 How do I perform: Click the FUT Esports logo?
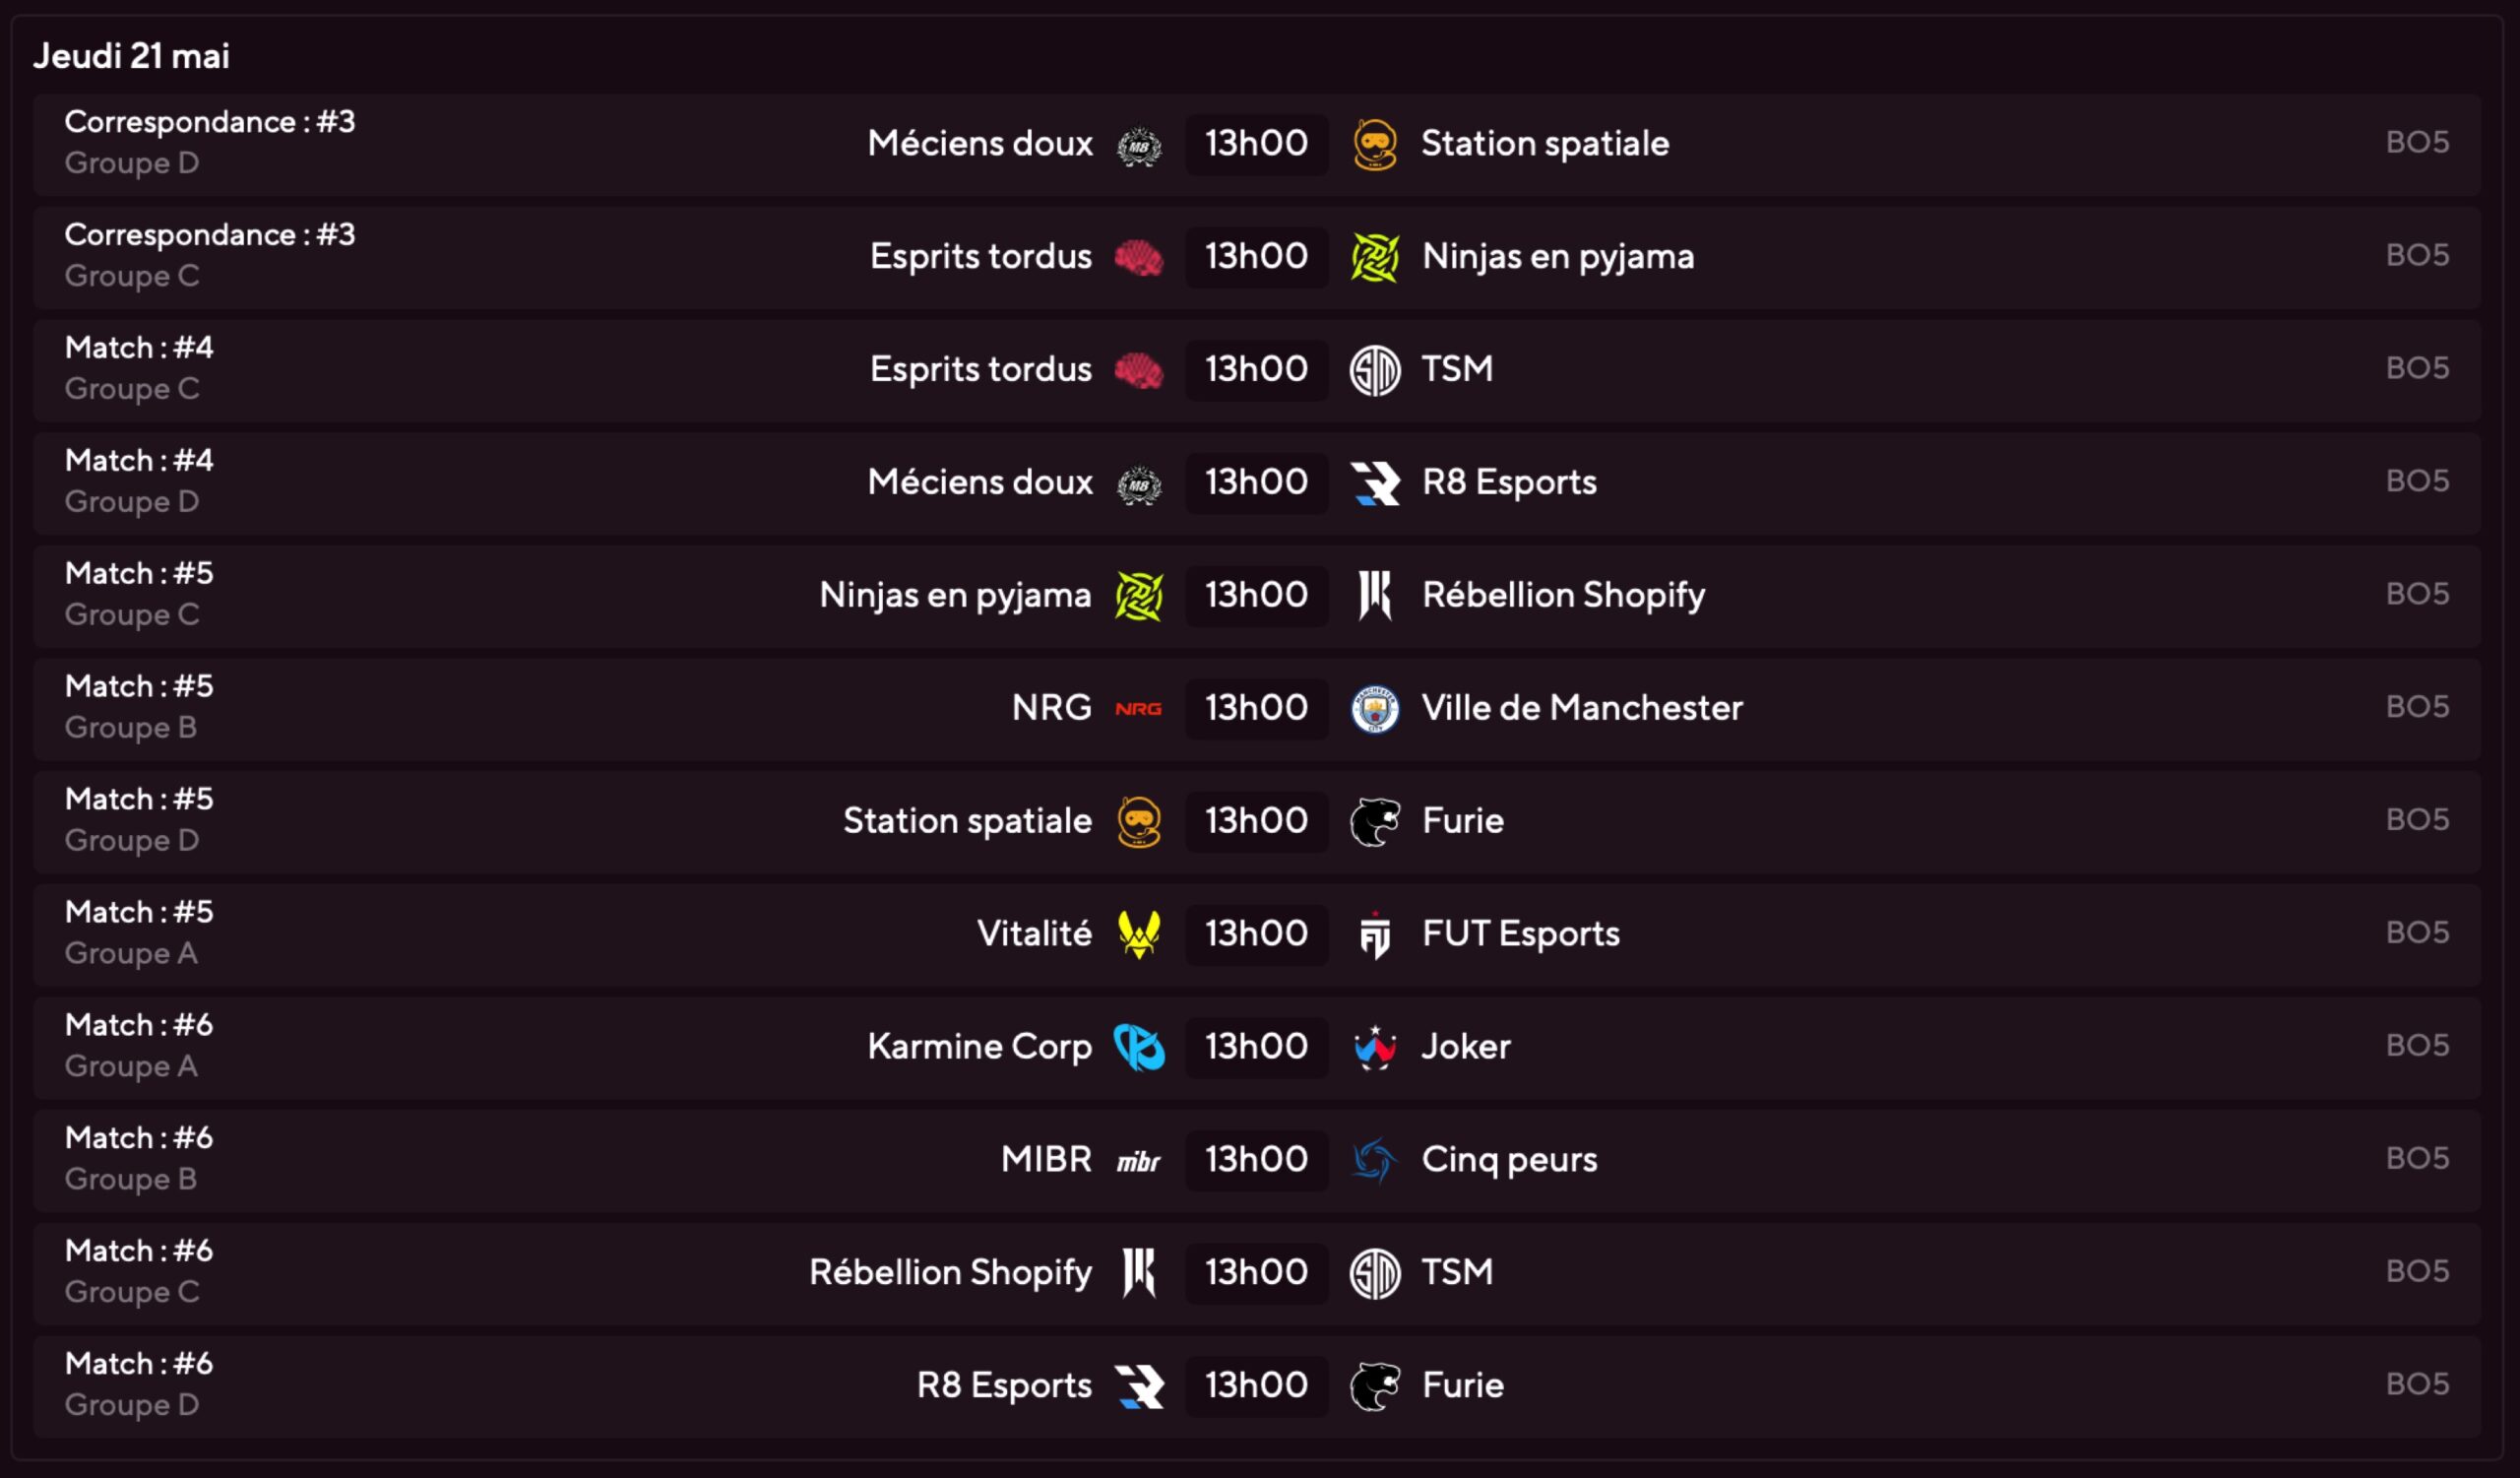coord(1374,934)
